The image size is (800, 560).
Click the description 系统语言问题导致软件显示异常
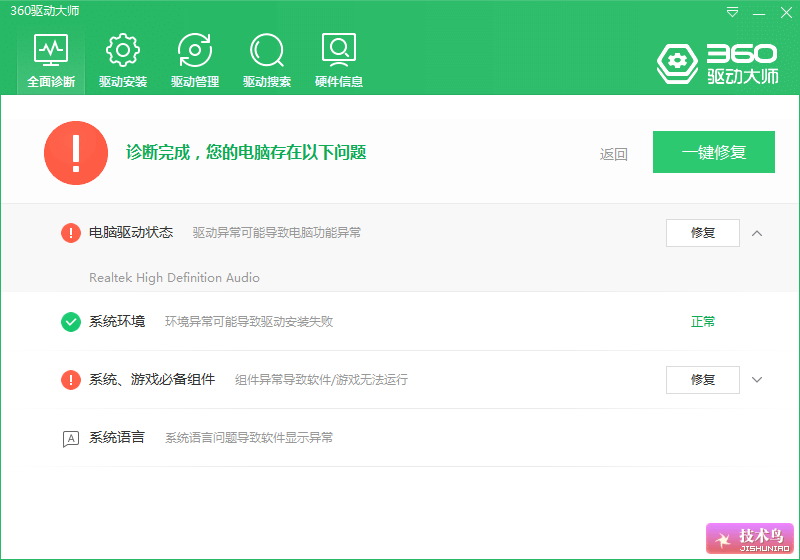click(249, 438)
